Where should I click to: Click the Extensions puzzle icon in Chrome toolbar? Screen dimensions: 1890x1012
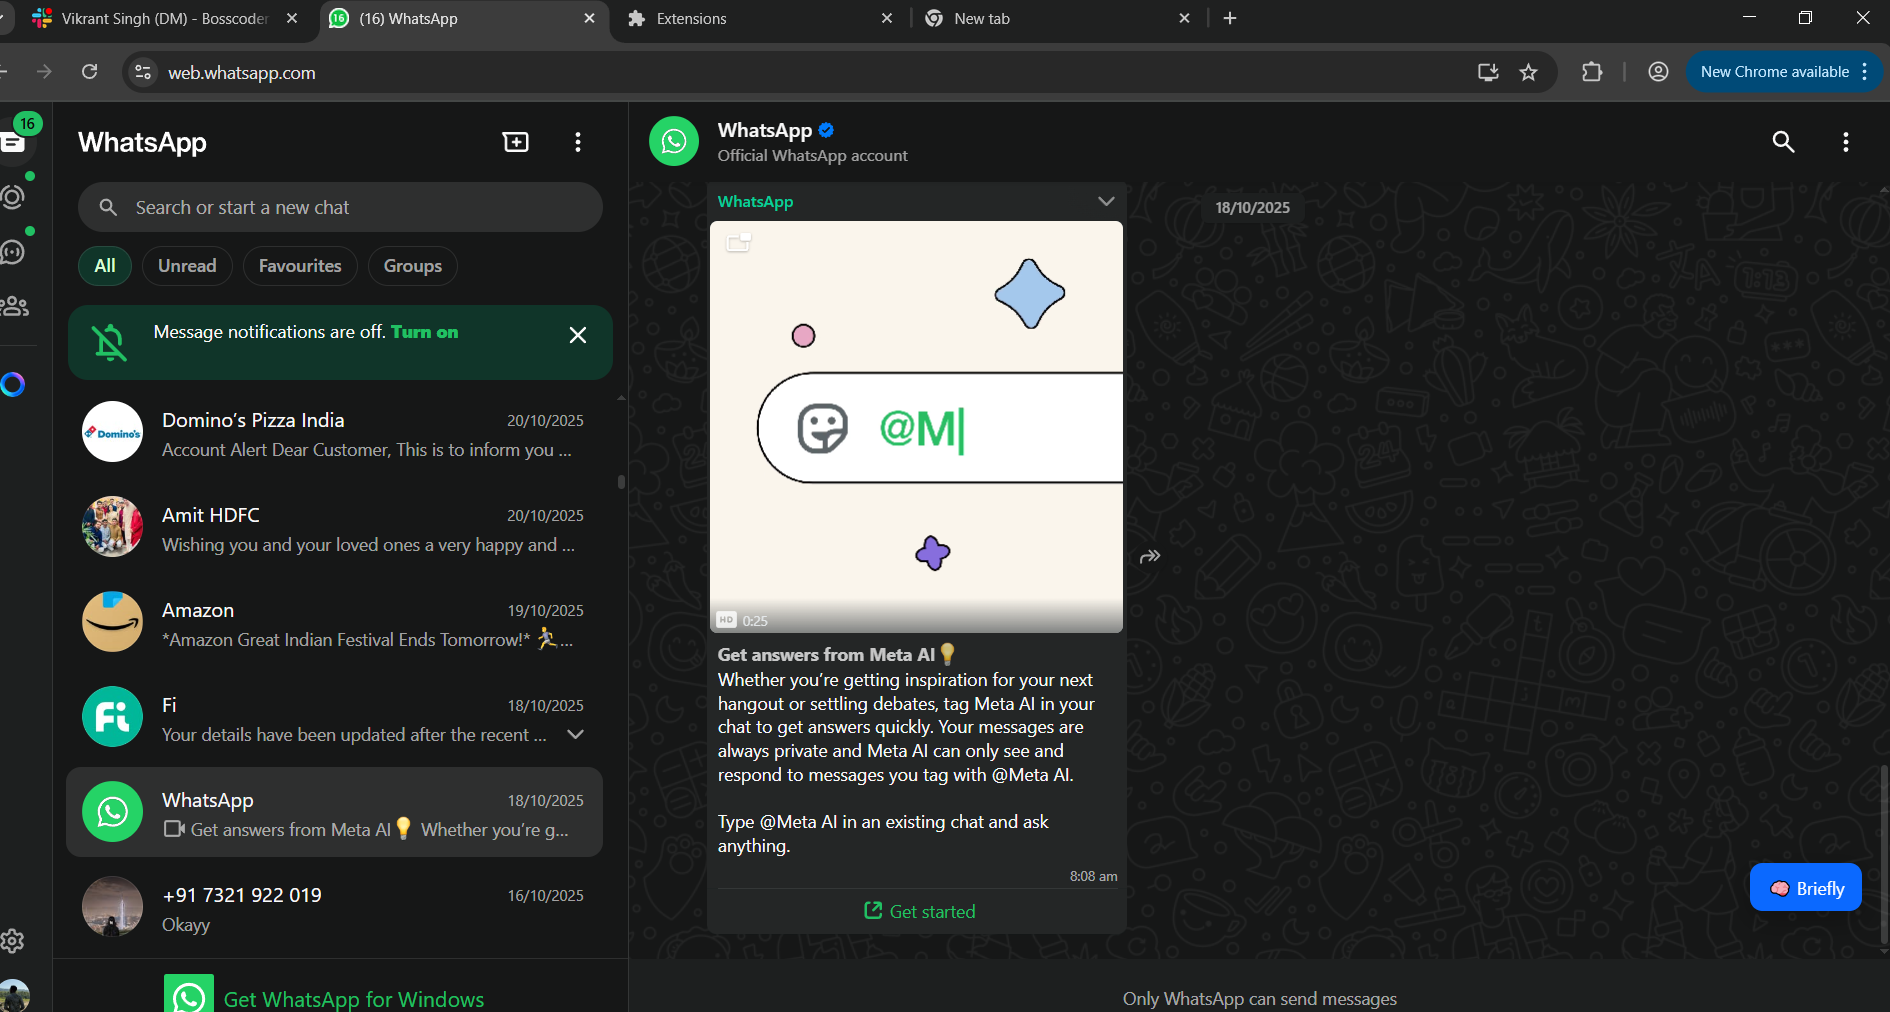pos(1592,72)
